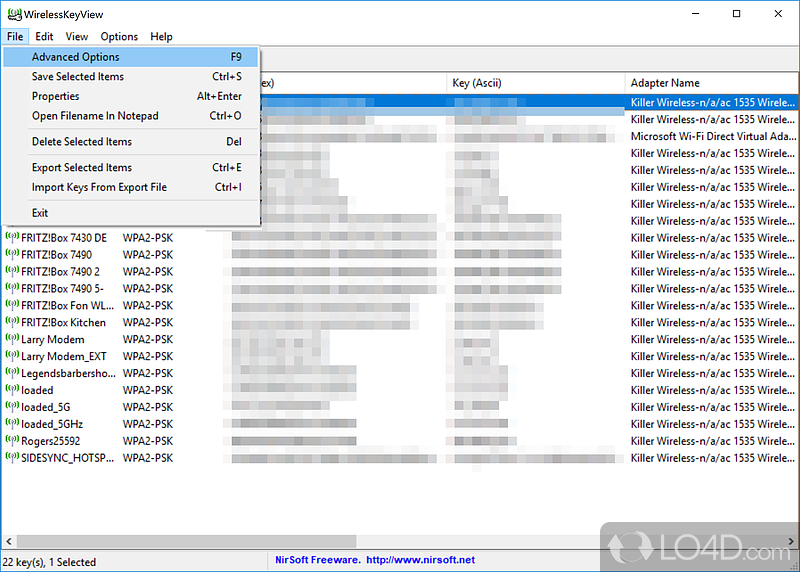
Task: Click the Killer Wireless adapter cell of SIDESYNC_HOTSP... row
Action: (713, 458)
